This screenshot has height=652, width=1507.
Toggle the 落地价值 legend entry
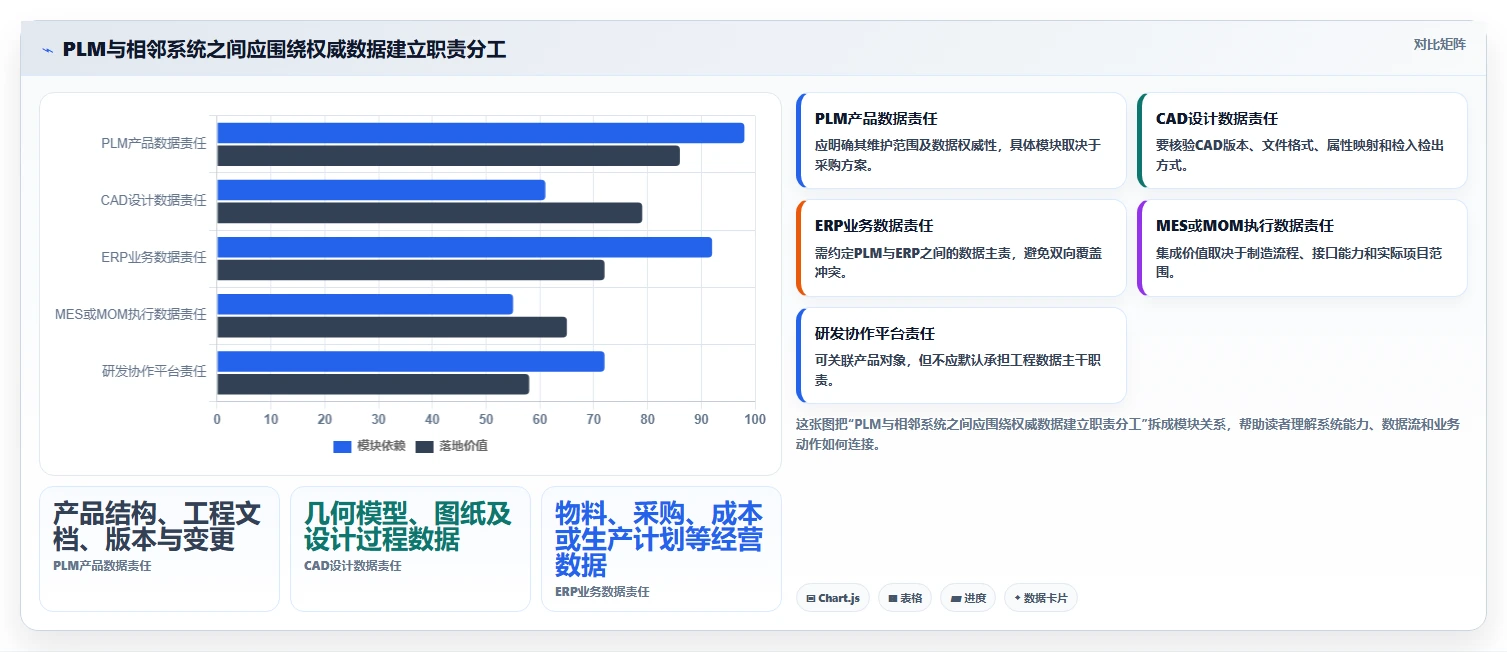click(452, 446)
